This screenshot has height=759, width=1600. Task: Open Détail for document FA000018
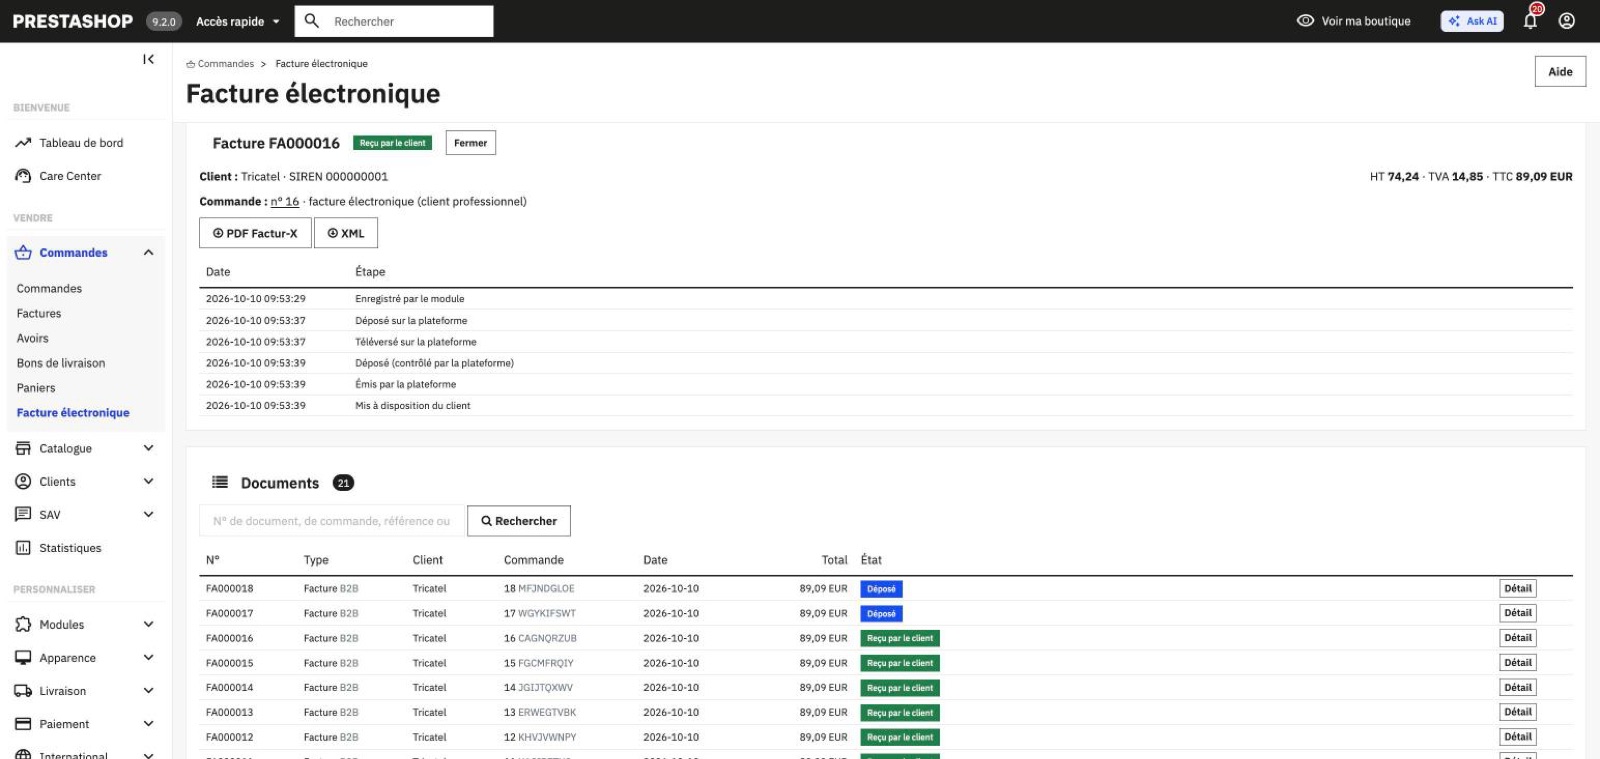coord(1518,589)
